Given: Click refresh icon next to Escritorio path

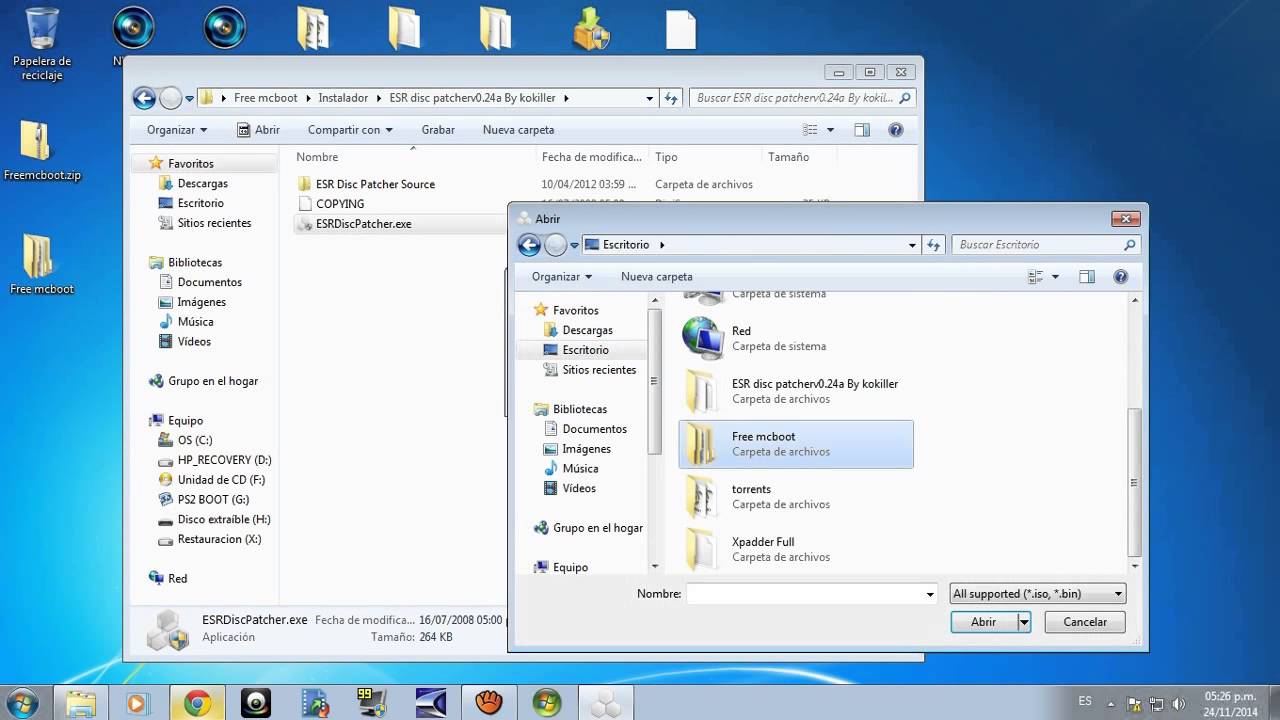Looking at the screenshot, I should point(934,245).
